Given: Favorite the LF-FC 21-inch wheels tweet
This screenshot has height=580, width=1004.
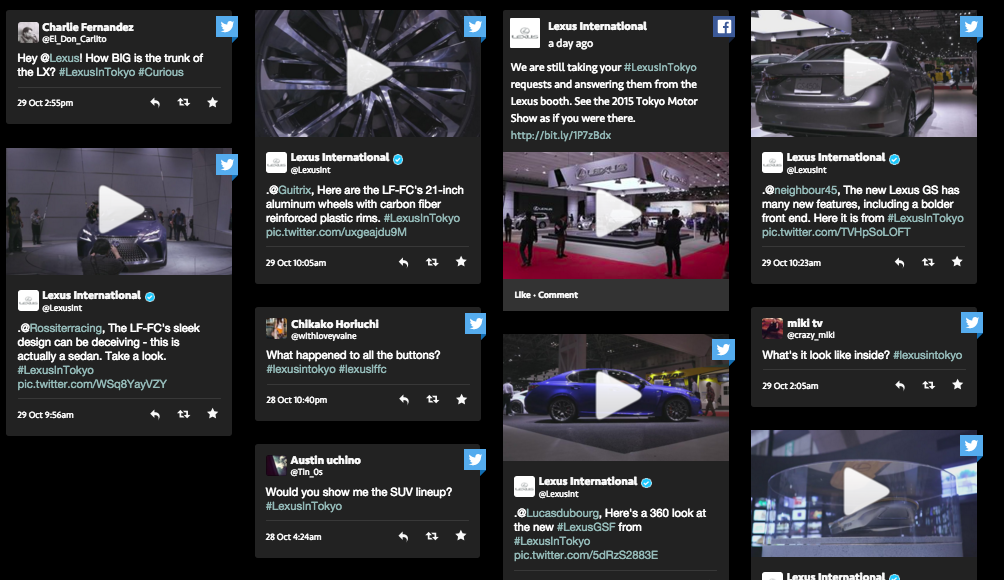Looking at the screenshot, I should point(461,262).
